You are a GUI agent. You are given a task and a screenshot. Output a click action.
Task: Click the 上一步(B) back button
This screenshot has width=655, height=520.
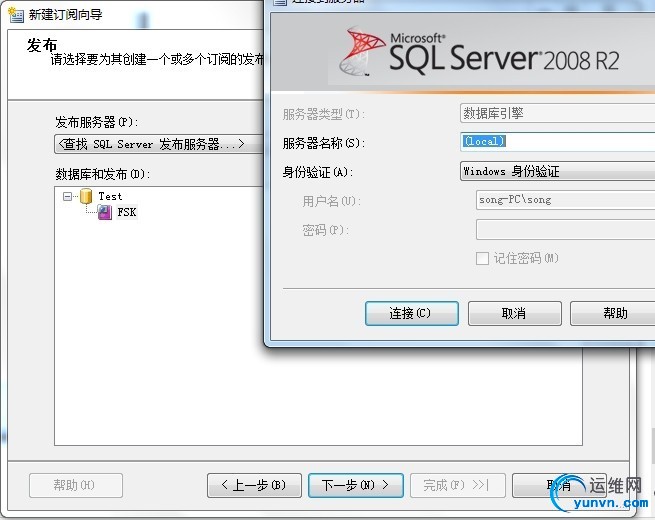(254, 485)
